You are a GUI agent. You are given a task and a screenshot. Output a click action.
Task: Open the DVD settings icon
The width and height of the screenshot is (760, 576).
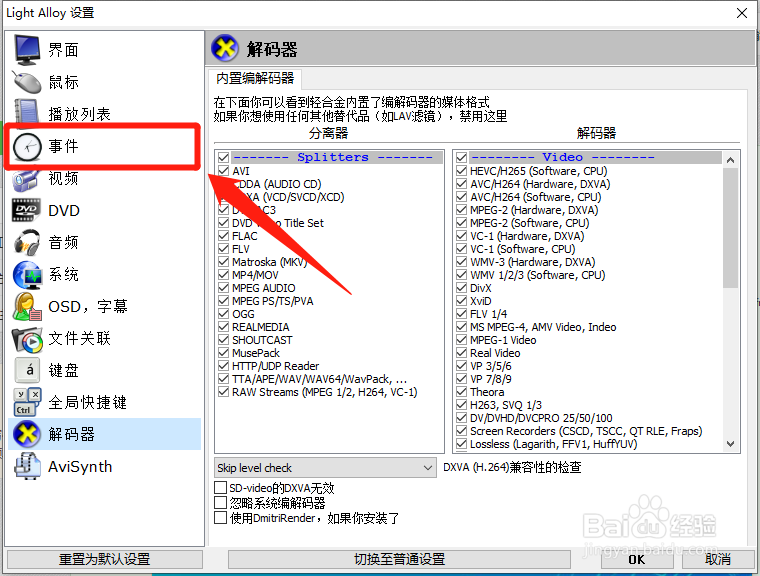click(26, 210)
